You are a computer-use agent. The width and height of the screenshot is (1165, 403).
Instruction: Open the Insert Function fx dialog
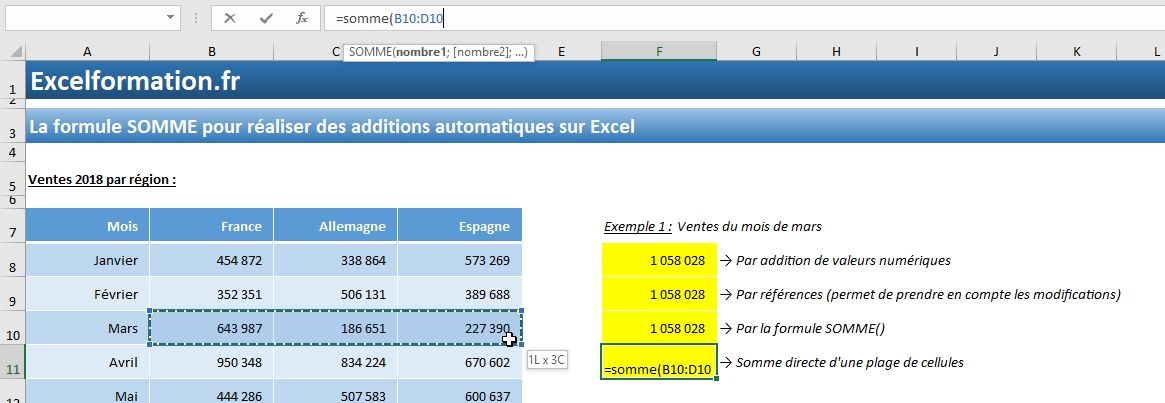coord(302,19)
